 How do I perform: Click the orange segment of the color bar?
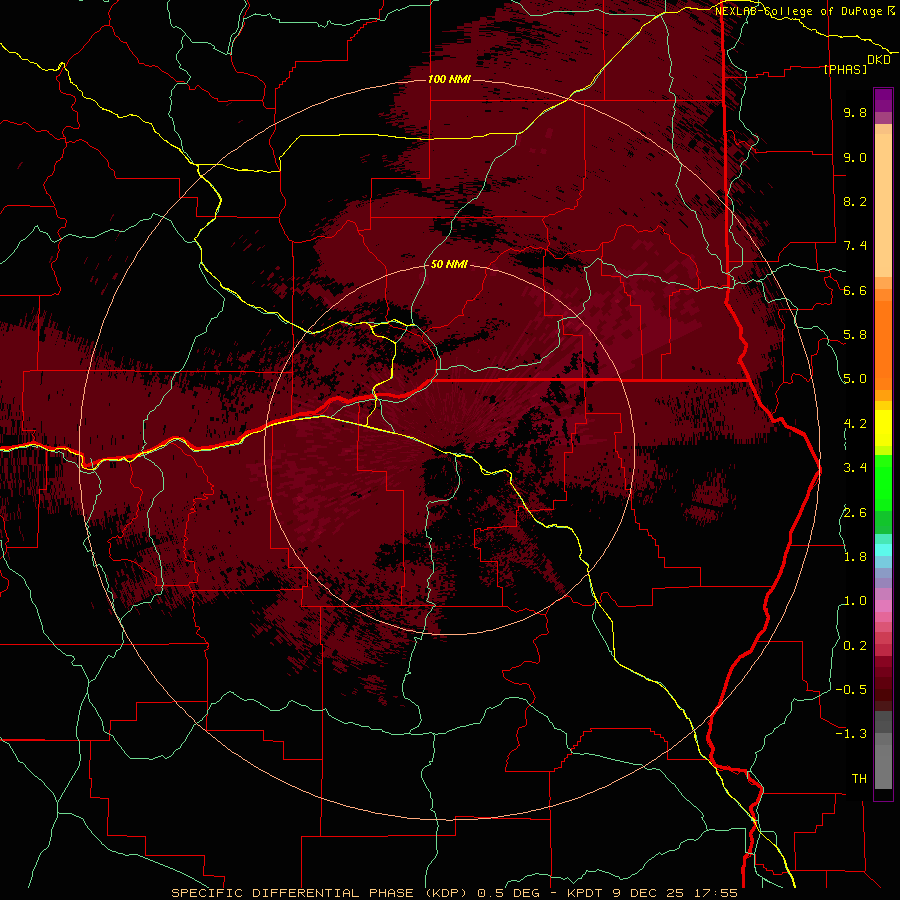883,344
